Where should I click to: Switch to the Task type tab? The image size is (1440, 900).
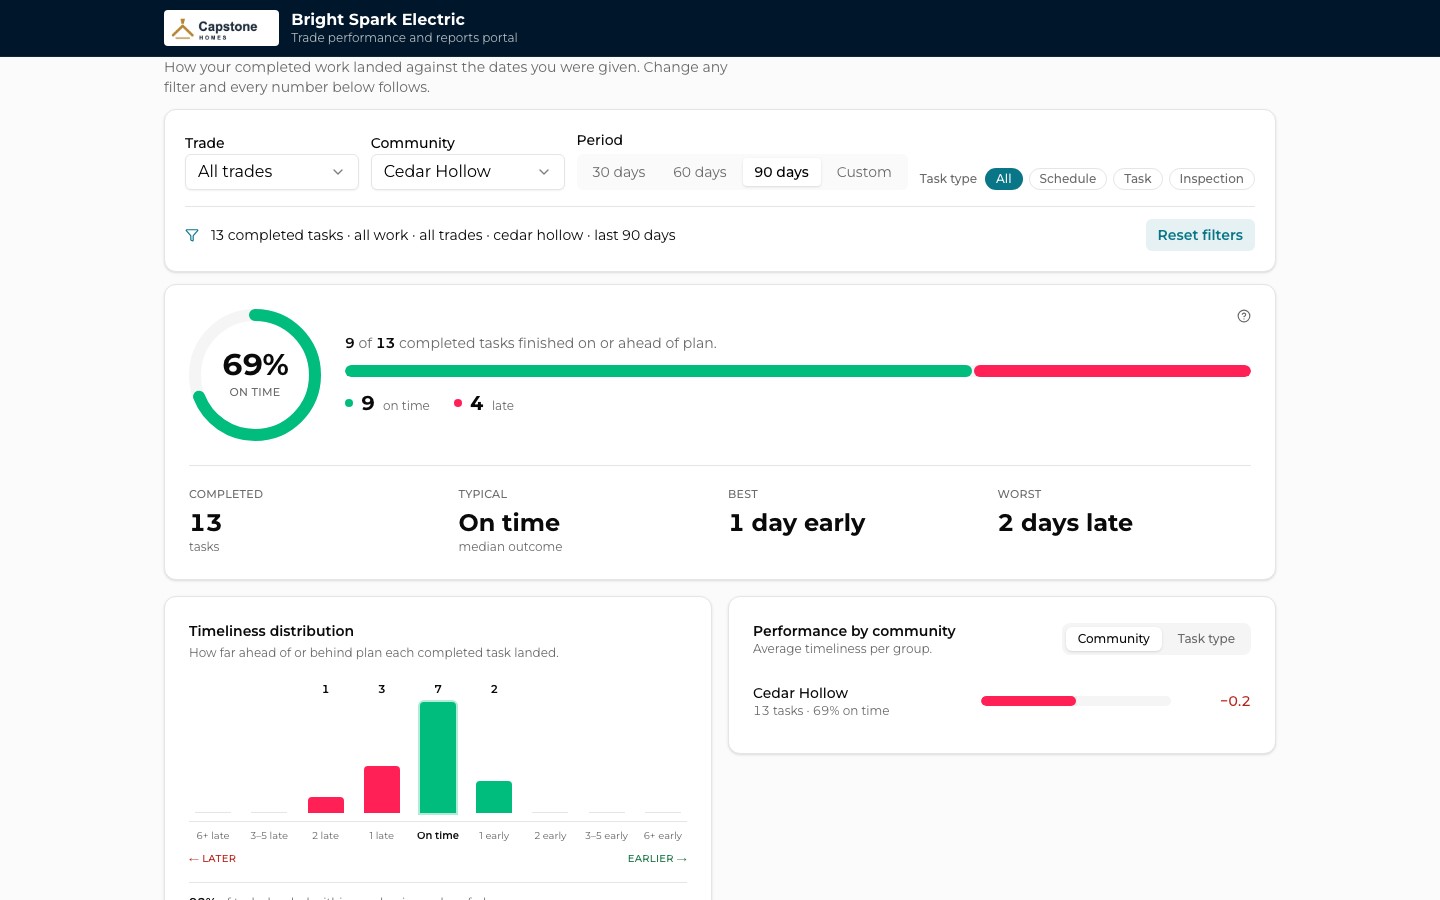(1206, 639)
